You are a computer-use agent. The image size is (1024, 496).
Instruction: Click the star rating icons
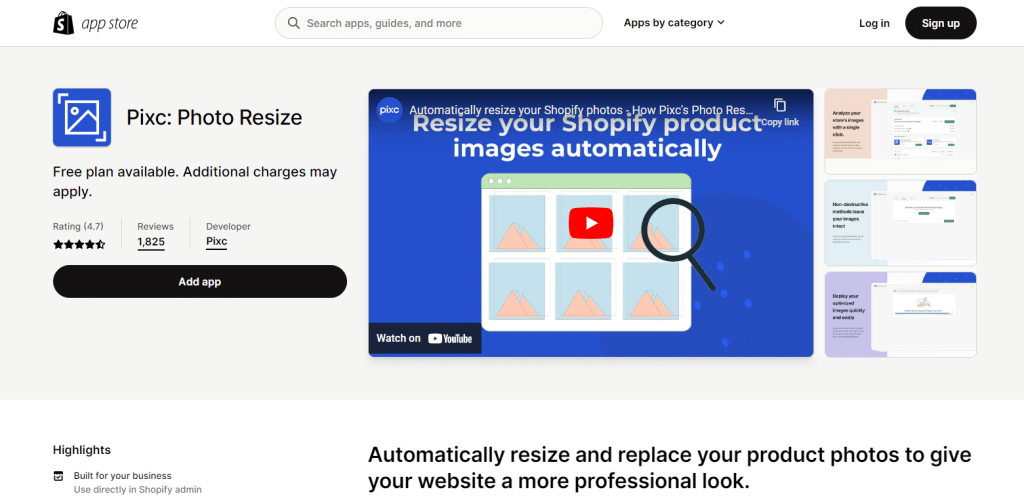click(x=79, y=244)
